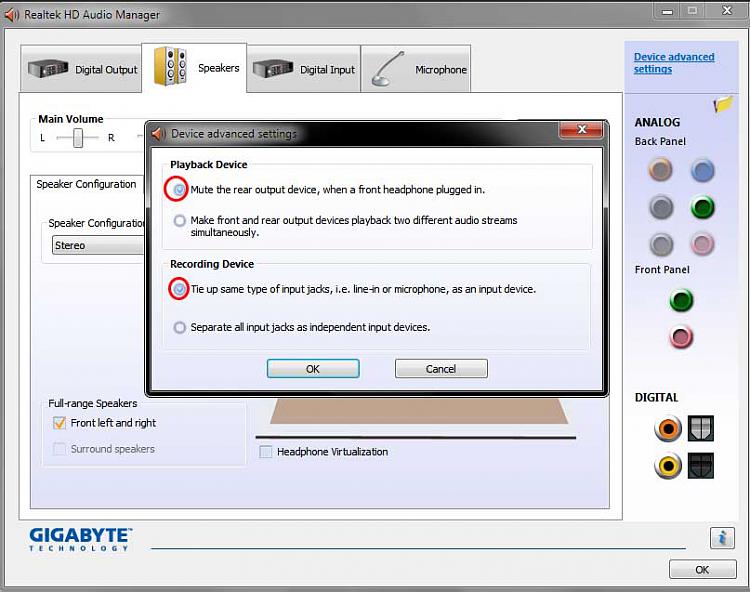The image size is (750, 592).
Task: Click the pink front panel jack
Action: (681, 337)
